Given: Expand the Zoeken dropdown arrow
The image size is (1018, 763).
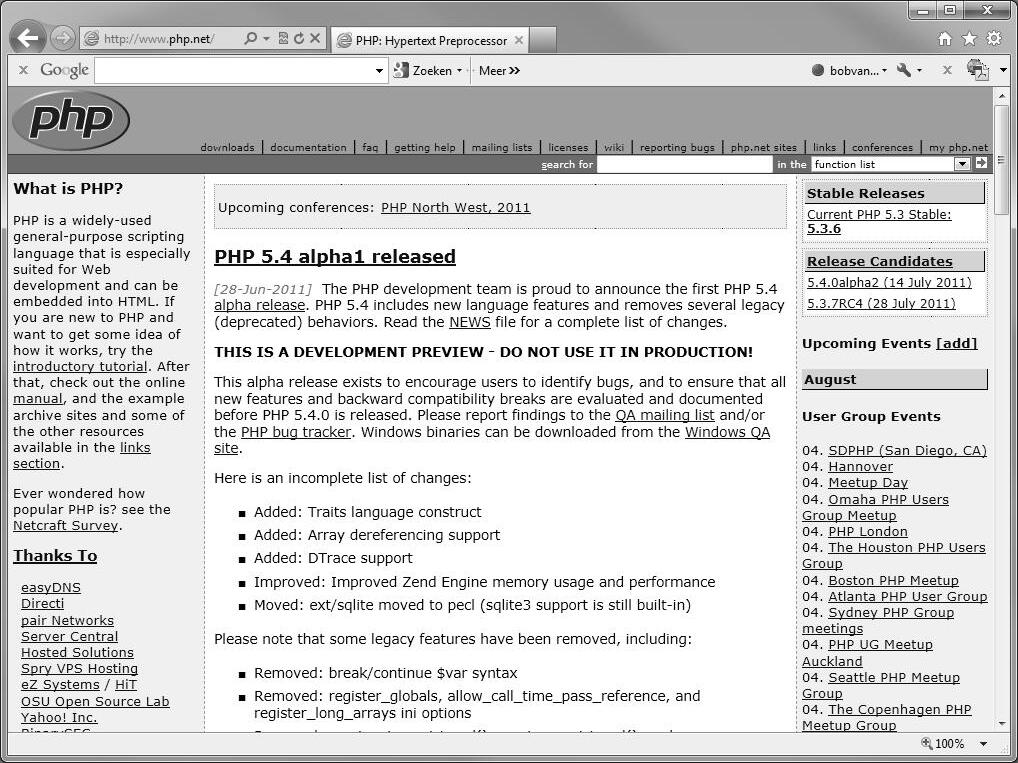Looking at the screenshot, I should [460, 70].
